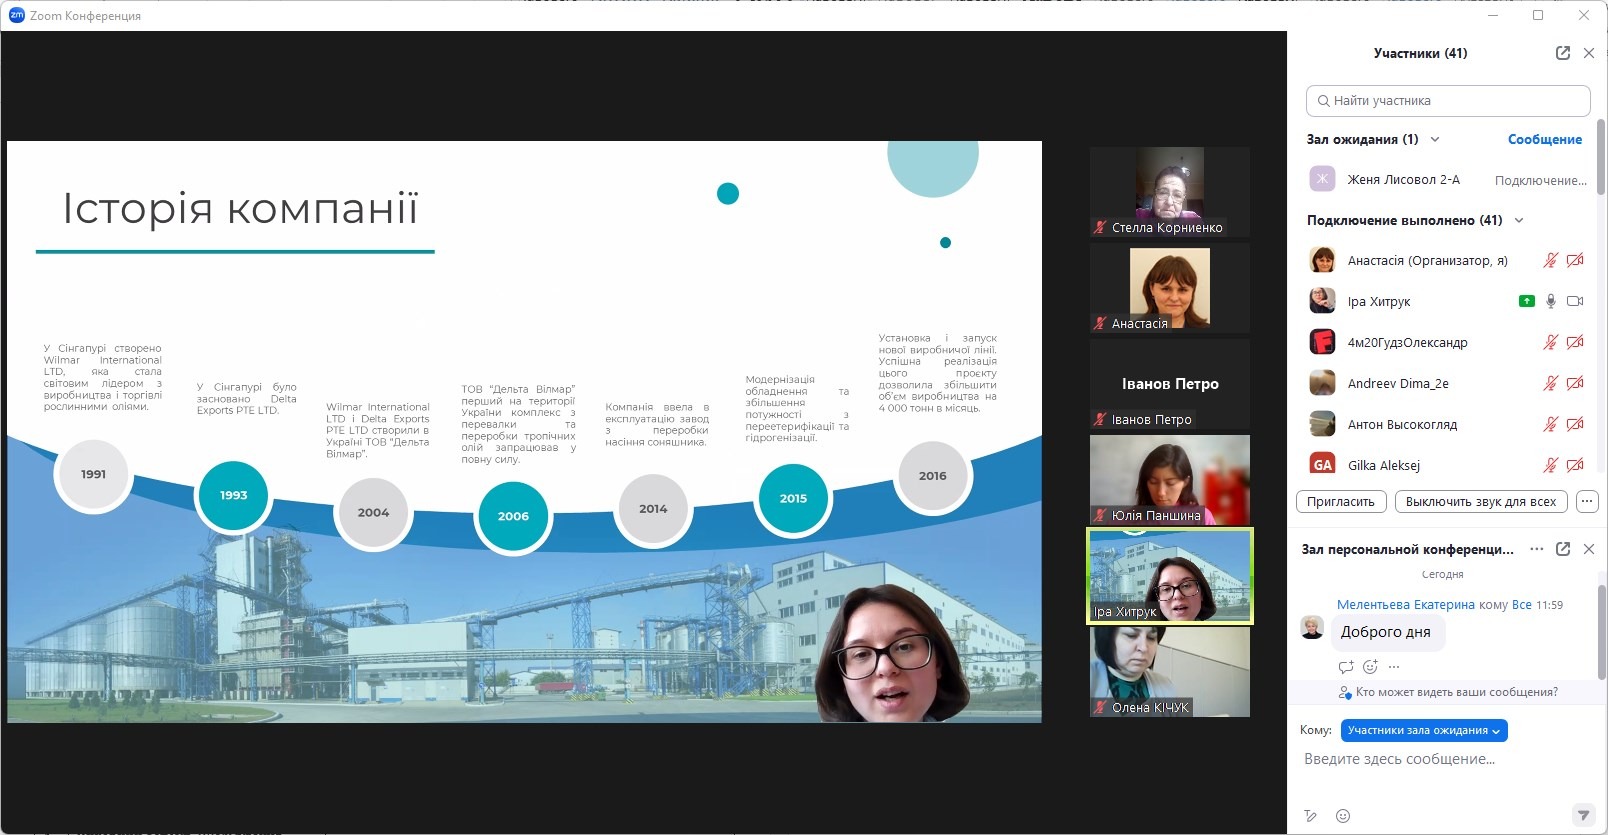Click the slide title Історія компанії
Image resolution: width=1608 pixels, height=835 pixels.
240,209
